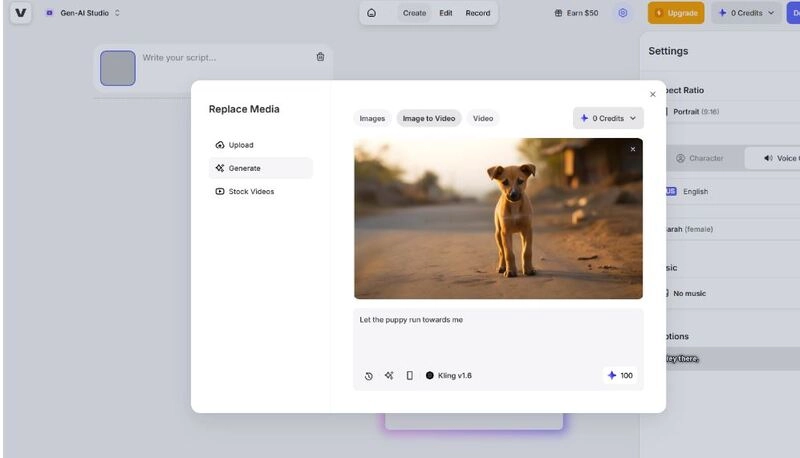
Task: Click the portrait orientation phone icon
Action: point(409,376)
